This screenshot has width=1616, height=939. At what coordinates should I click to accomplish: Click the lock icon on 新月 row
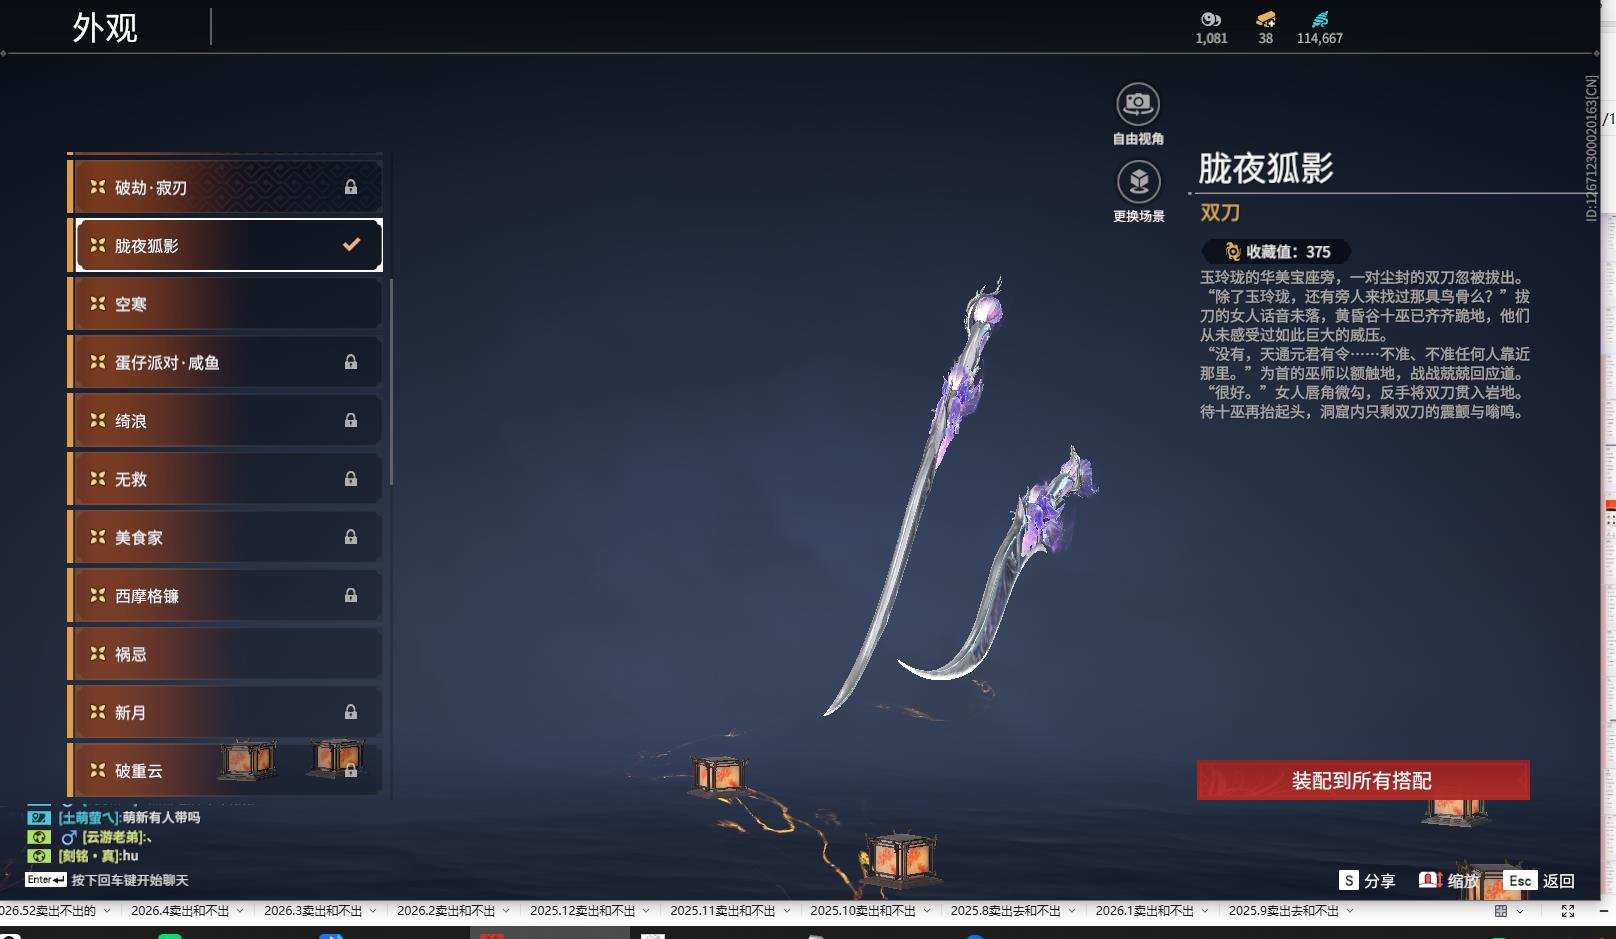click(351, 712)
